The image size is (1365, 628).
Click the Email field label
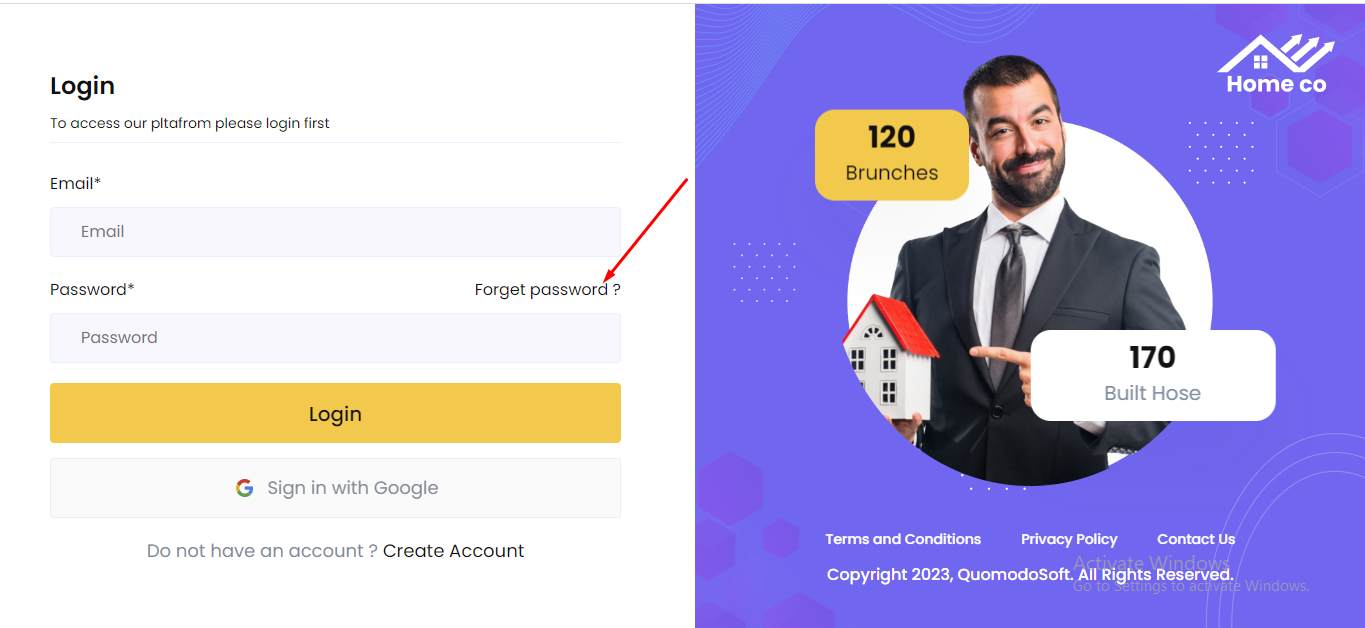pyautogui.click(x=75, y=184)
